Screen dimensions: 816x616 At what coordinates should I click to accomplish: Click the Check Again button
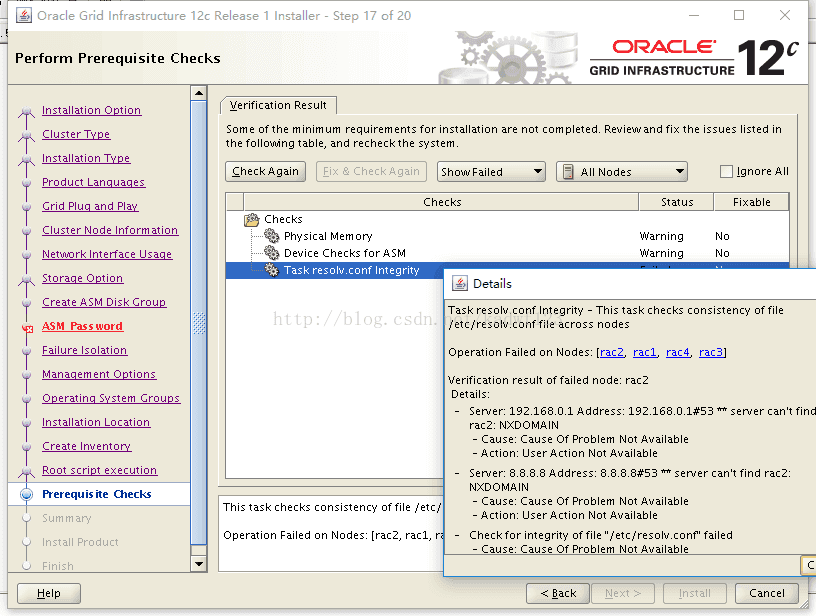[x=265, y=171]
